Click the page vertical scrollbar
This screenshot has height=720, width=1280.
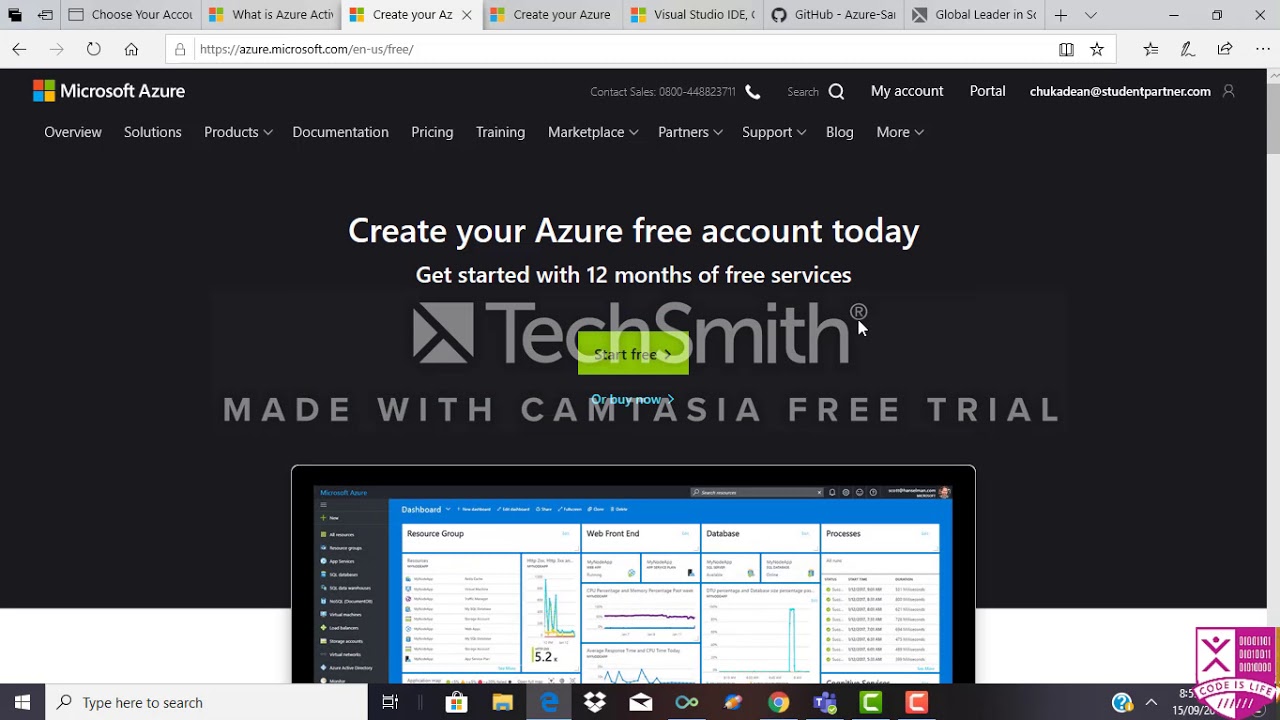click(1273, 375)
